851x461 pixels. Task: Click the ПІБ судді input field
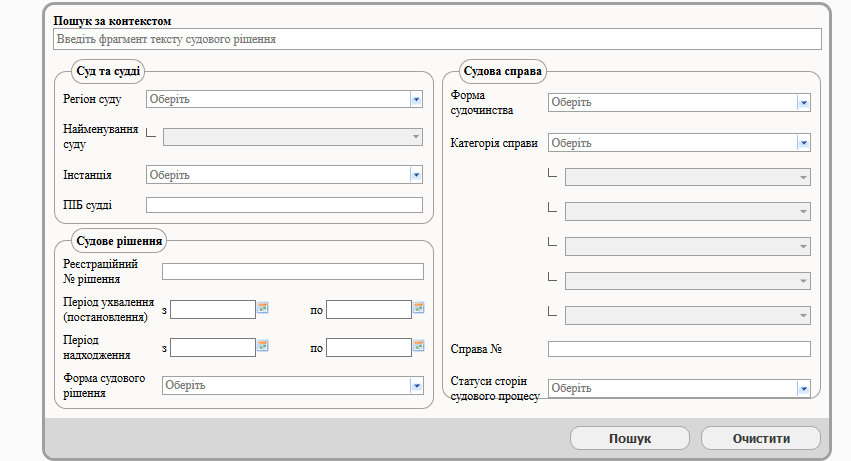(x=284, y=205)
